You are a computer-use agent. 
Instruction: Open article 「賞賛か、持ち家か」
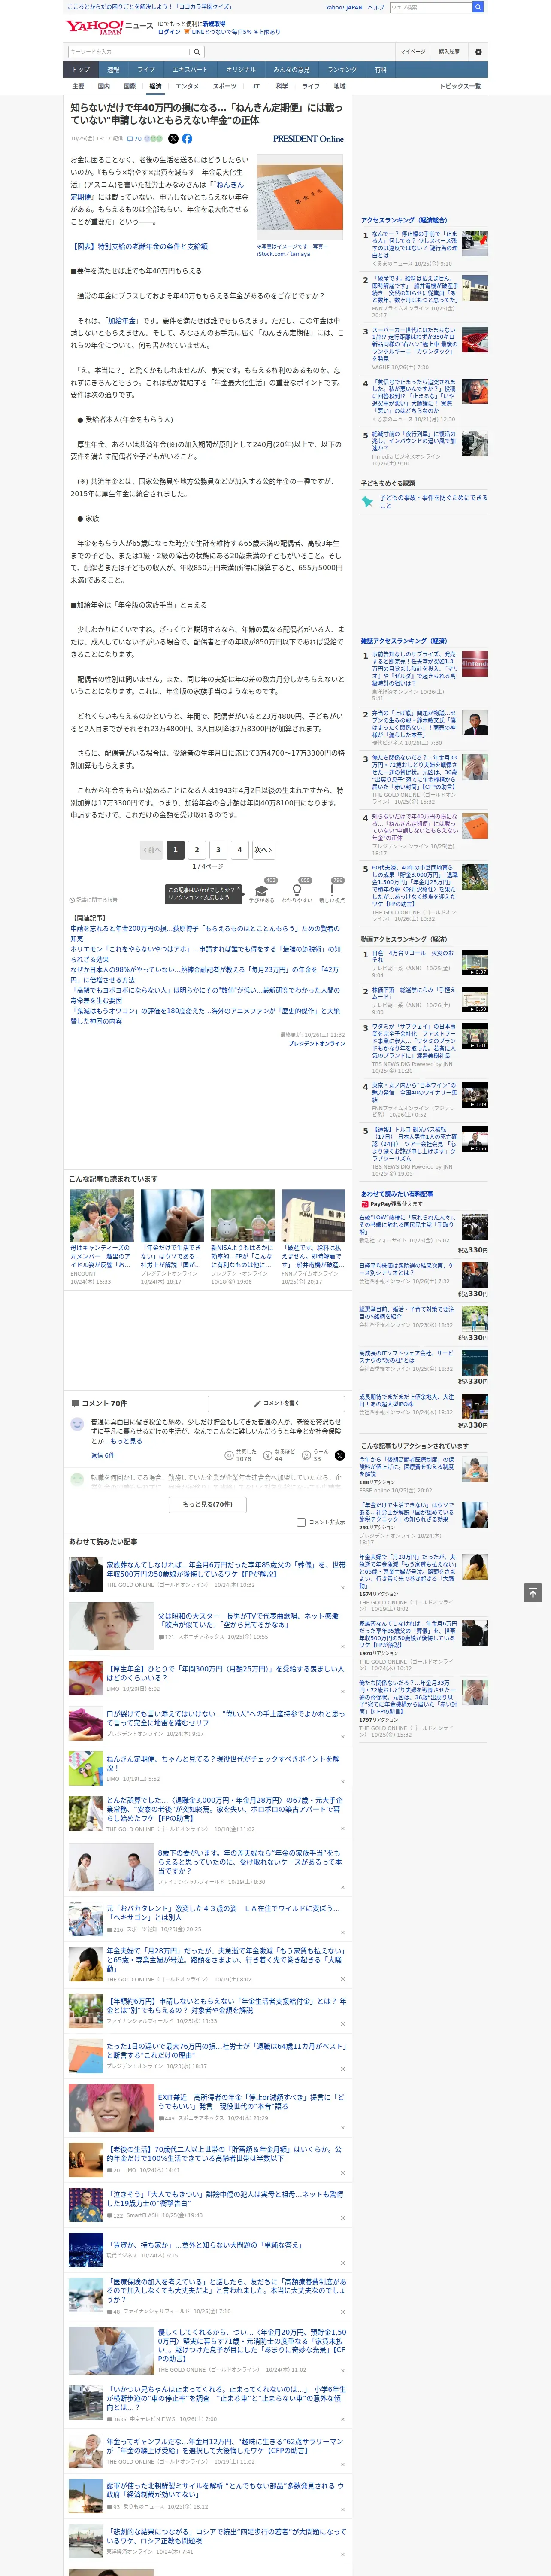click(205, 2245)
